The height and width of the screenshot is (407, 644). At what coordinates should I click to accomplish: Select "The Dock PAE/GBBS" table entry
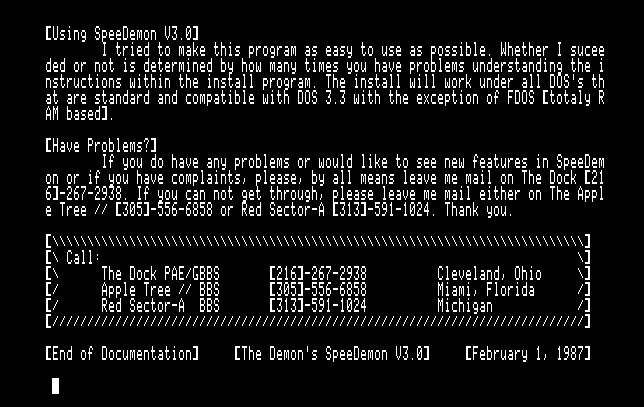tap(160, 273)
